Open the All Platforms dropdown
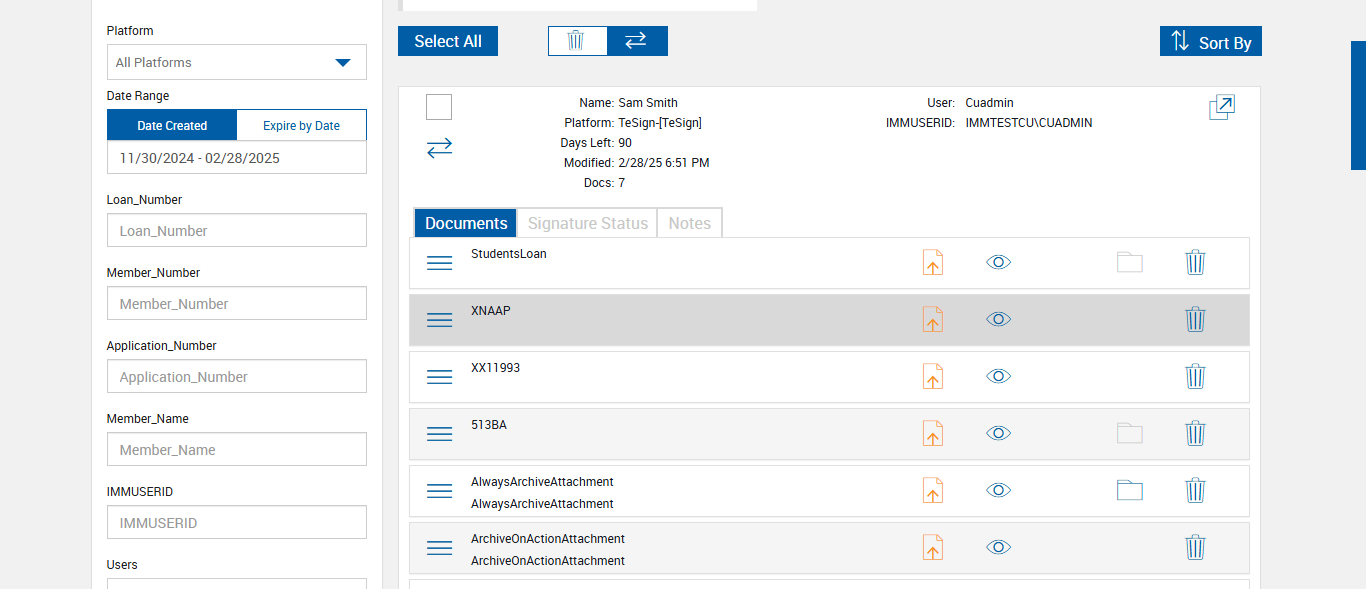 tap(237, 62)
